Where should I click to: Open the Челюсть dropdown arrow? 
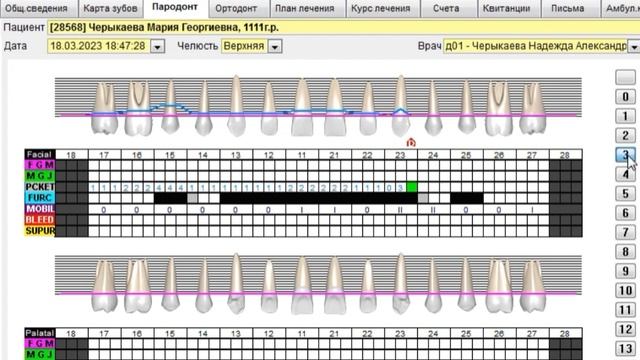click(x=275, y=46)
